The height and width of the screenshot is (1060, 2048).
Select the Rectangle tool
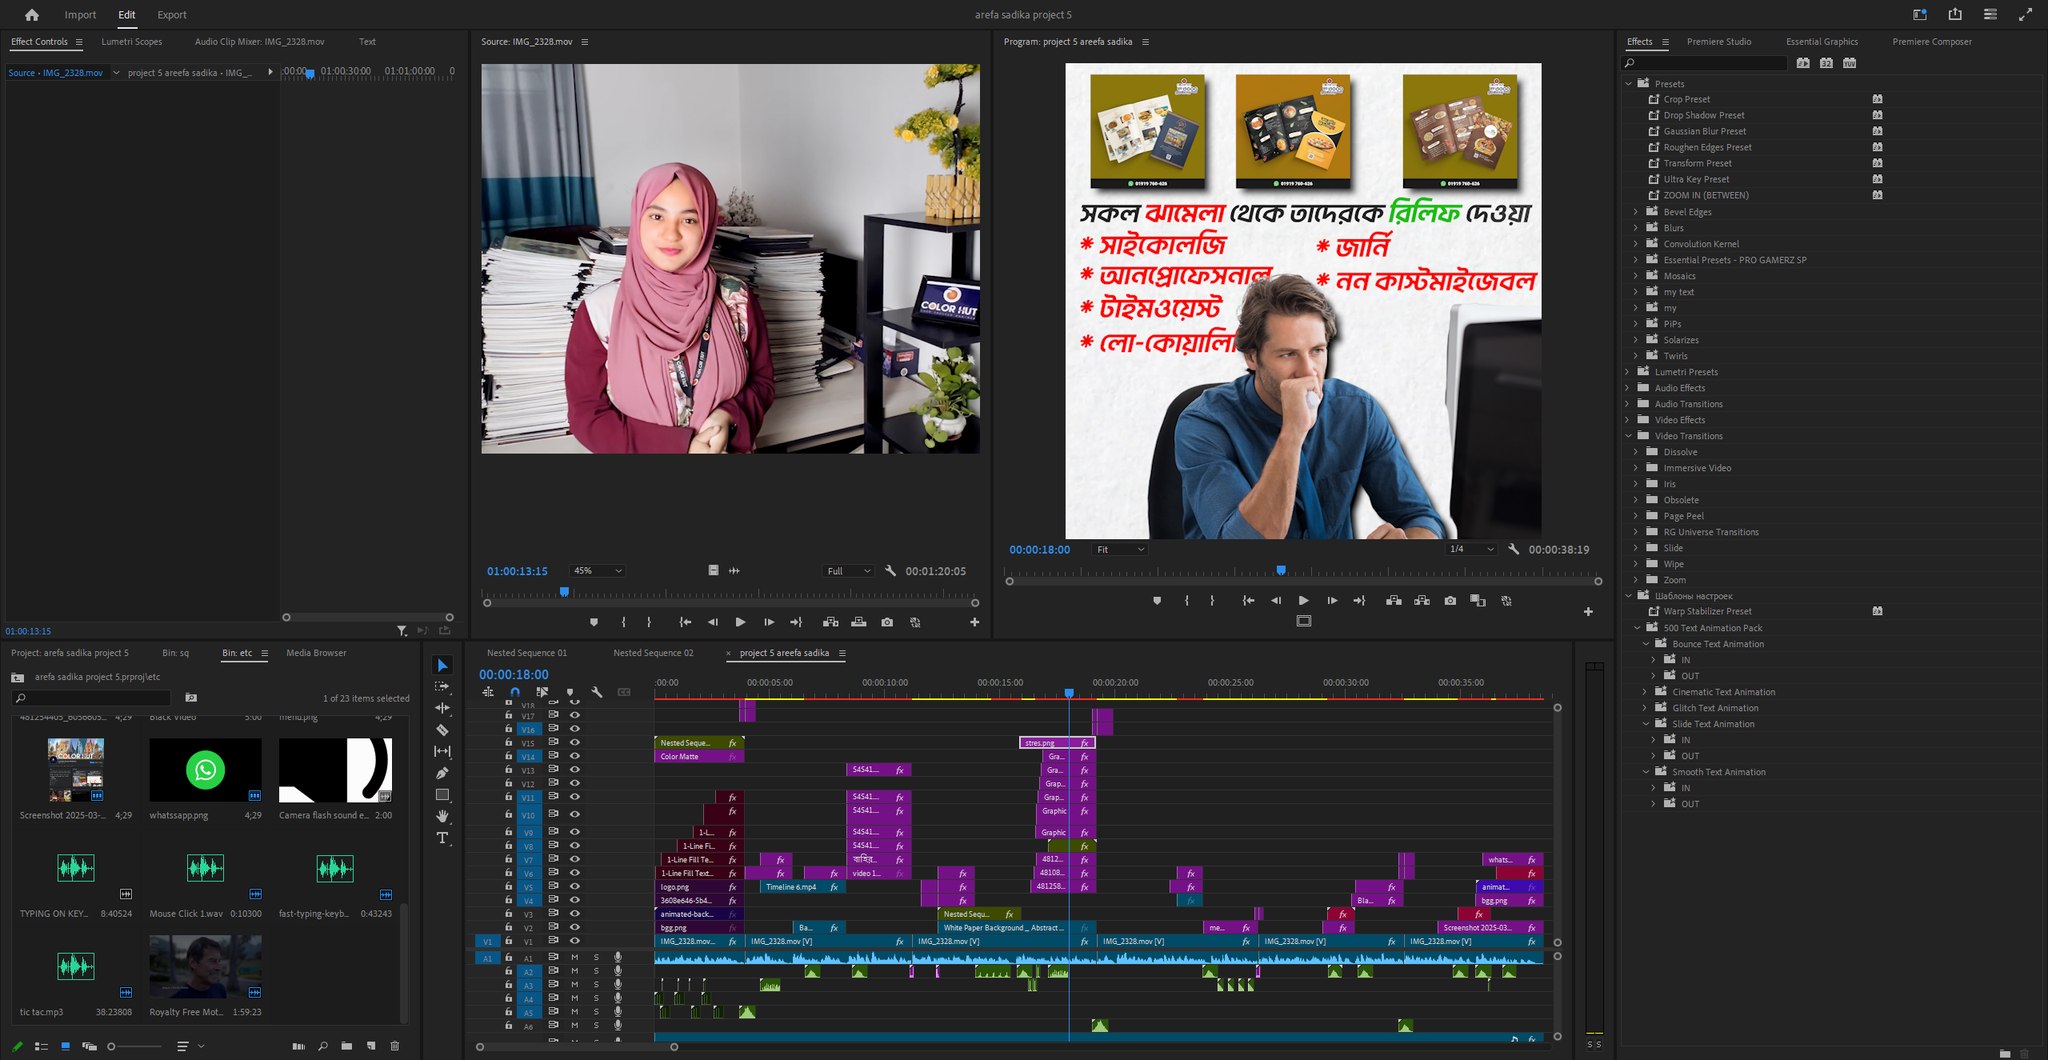(x=442, y=795)
